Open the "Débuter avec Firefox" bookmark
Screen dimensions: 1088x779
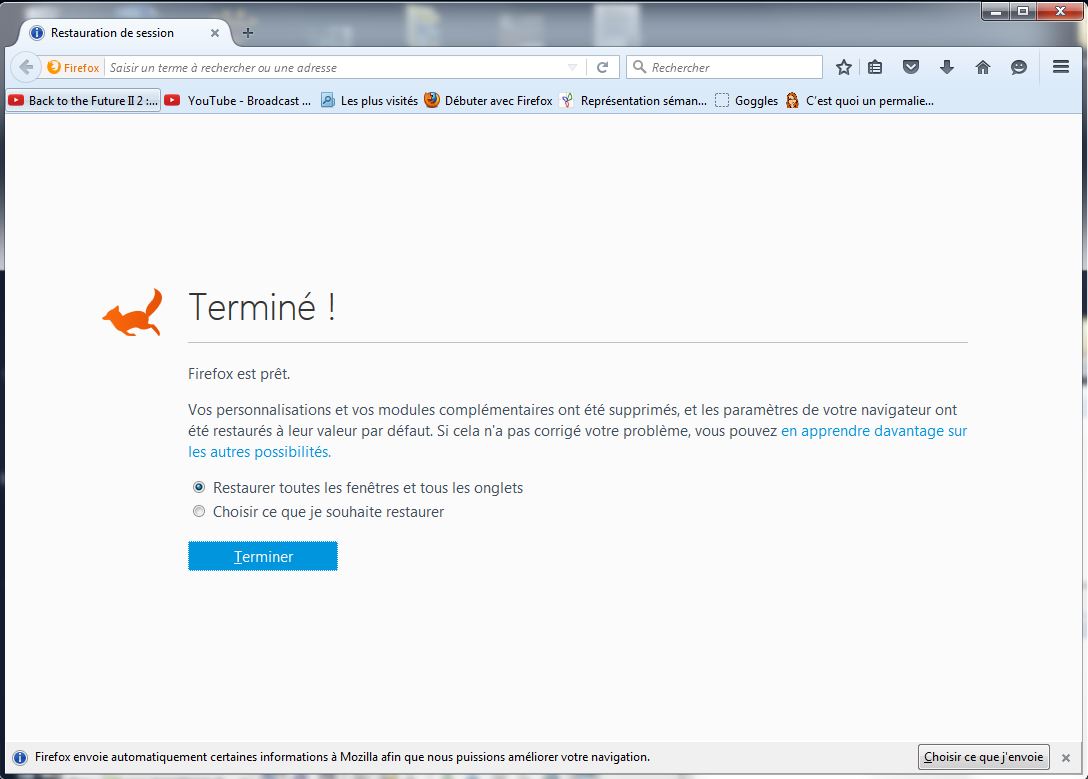coord(488,101)
